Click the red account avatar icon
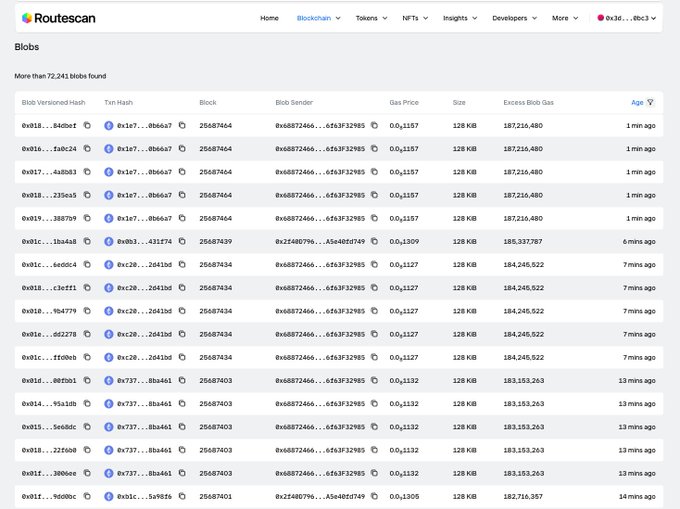 coord(601,18)
